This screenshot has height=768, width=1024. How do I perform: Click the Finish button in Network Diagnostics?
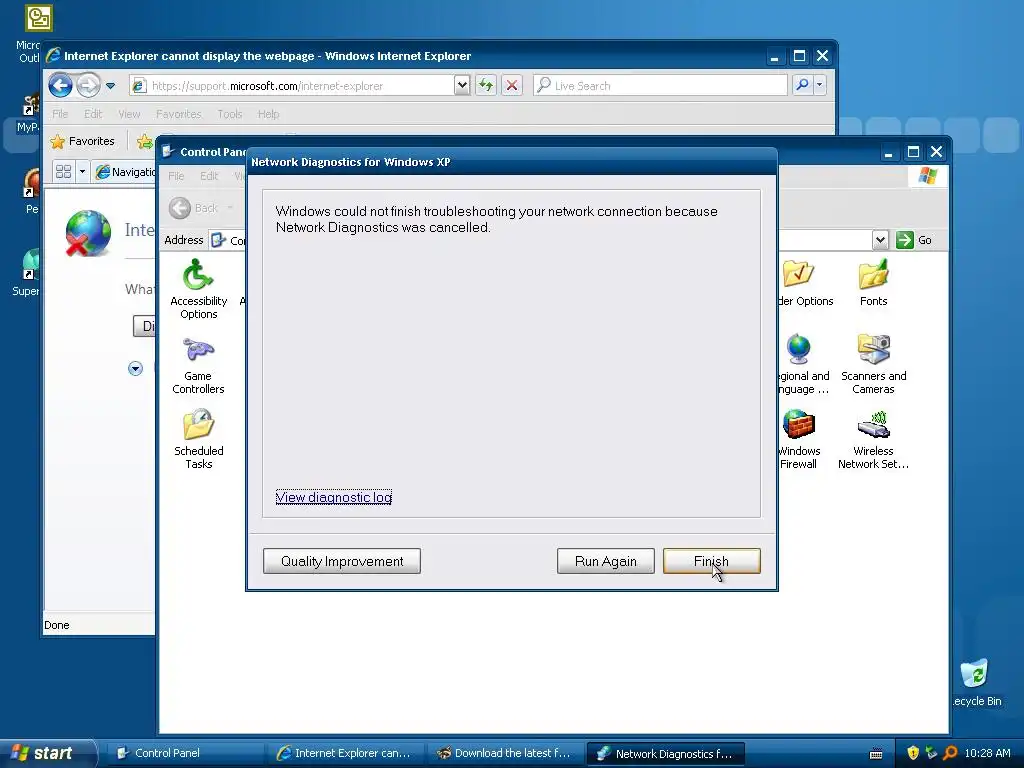tap(711, 561)
